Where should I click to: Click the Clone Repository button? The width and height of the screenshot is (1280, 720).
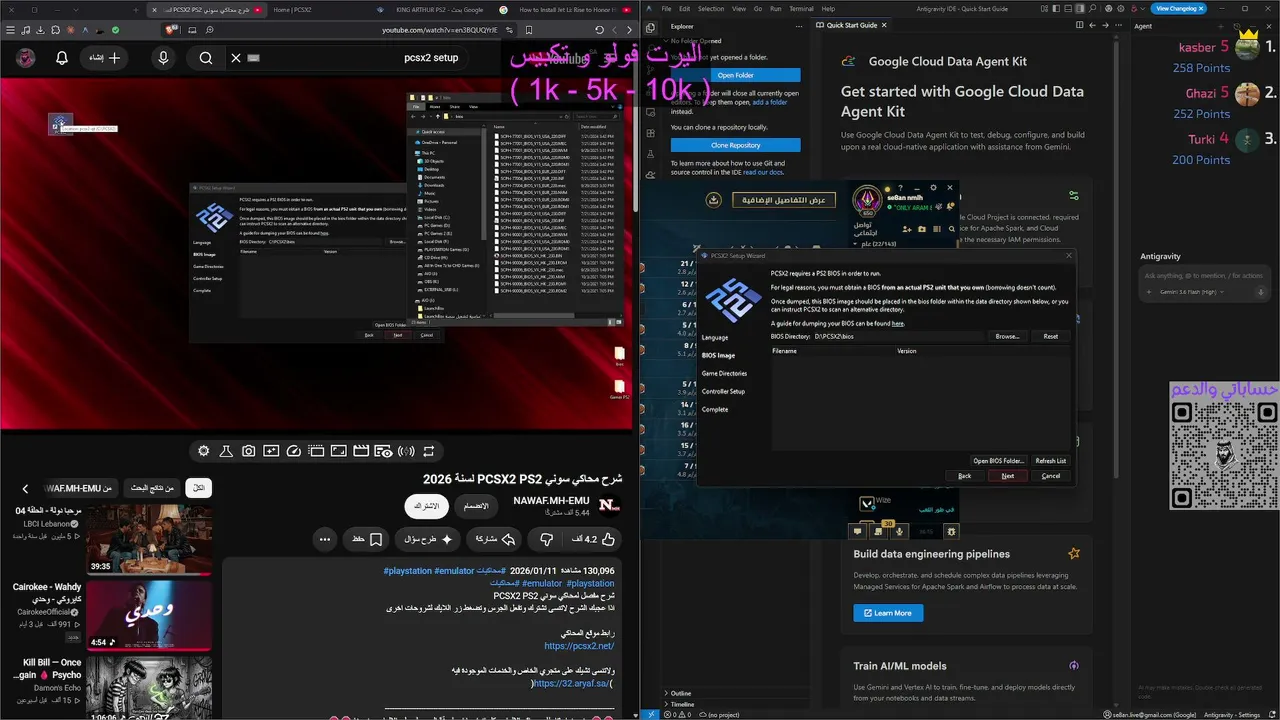point(735,145)
